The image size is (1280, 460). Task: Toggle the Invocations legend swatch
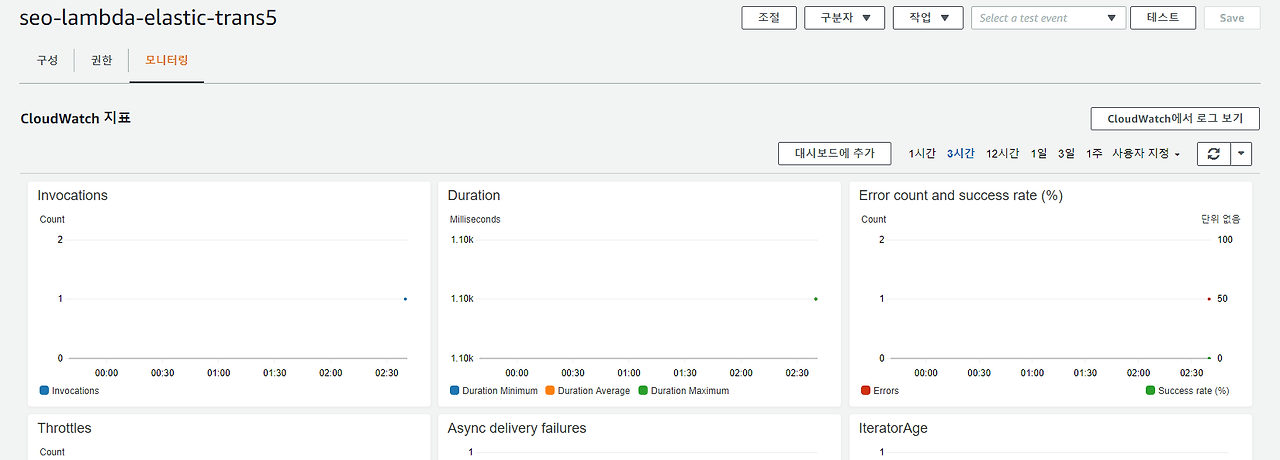[x=44, y=390]
